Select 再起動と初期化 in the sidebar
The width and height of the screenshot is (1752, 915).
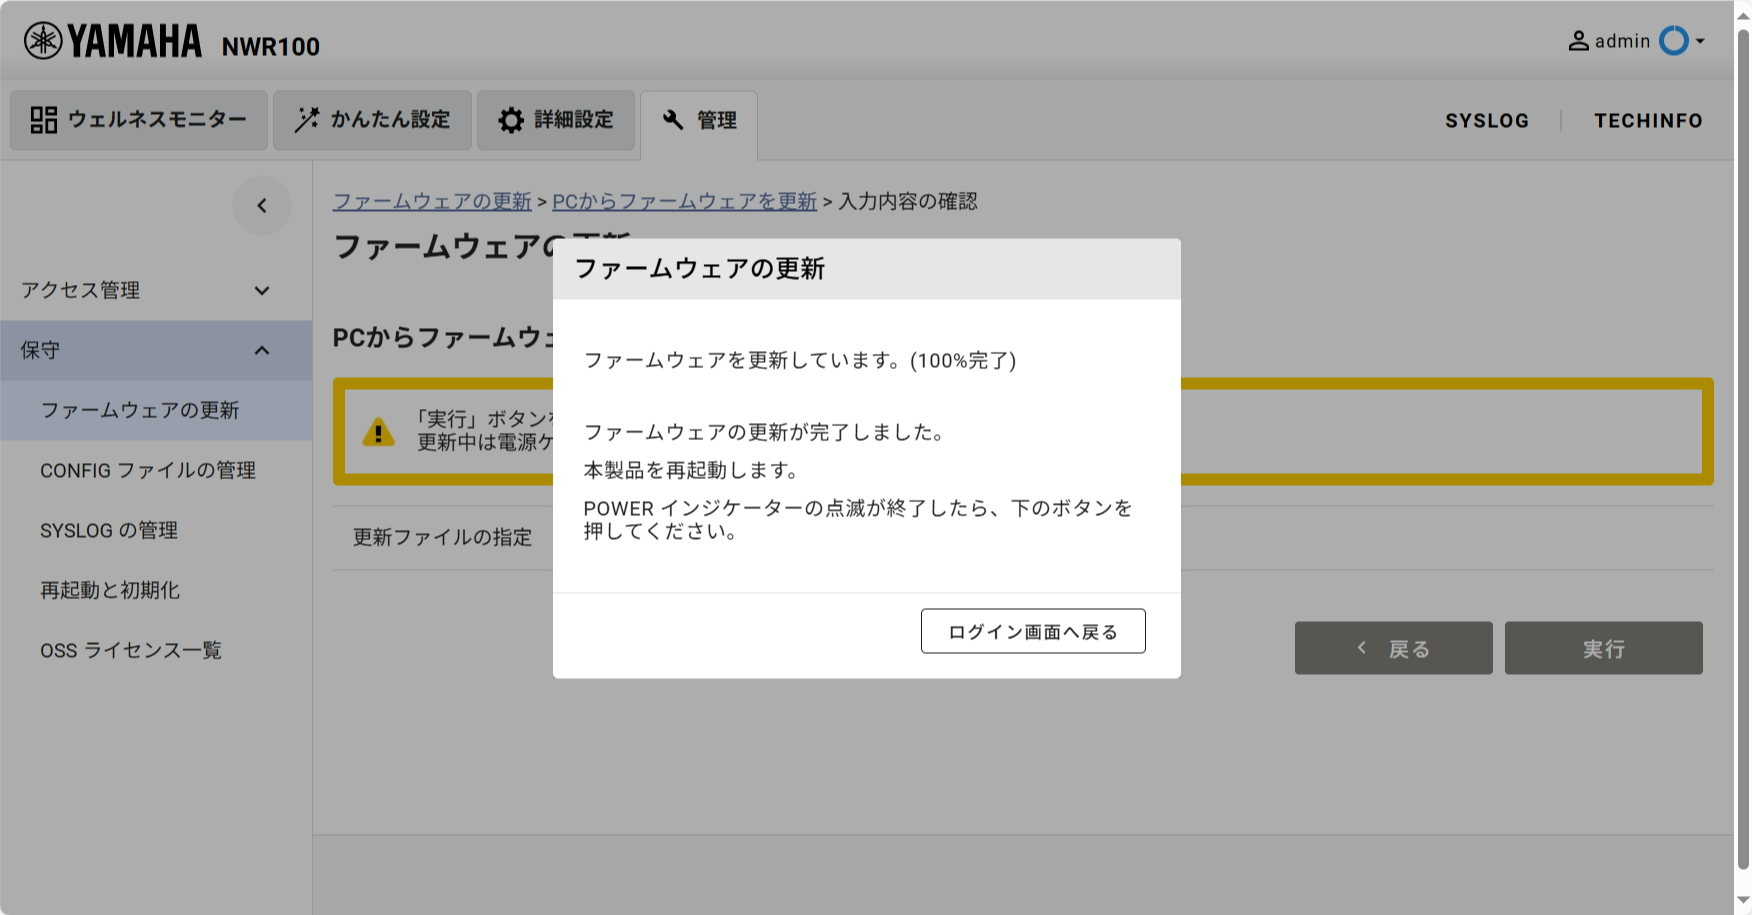pos(110,591)
